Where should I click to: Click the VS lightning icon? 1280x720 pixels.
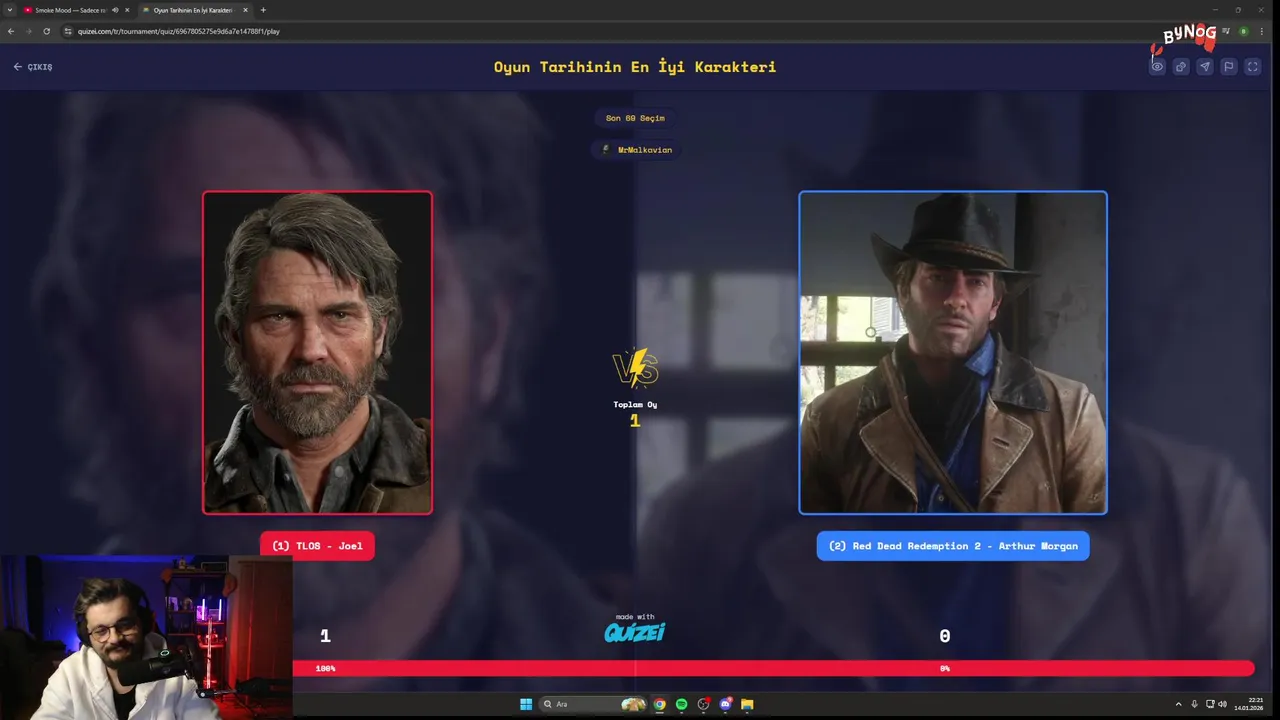pyautogui.click(x=635, y=368)
